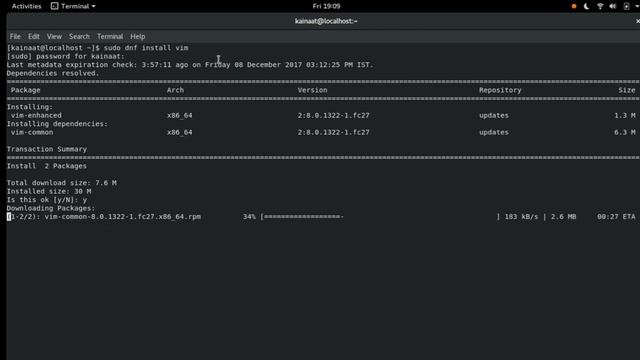The width and height of the screenshot is (640, 360).
Task: Click the 'vim-common' package name in the dependencies list
Action: (32, 132)
